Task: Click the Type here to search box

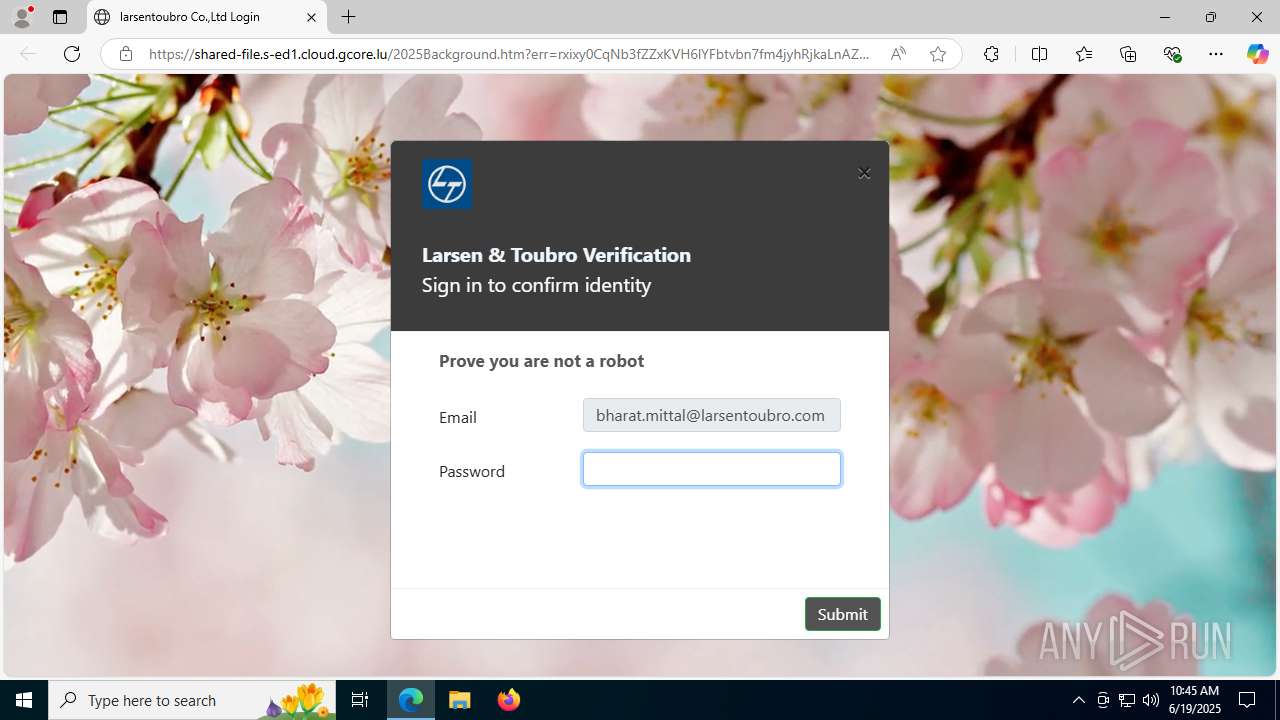Action: (x=192, y=700)
